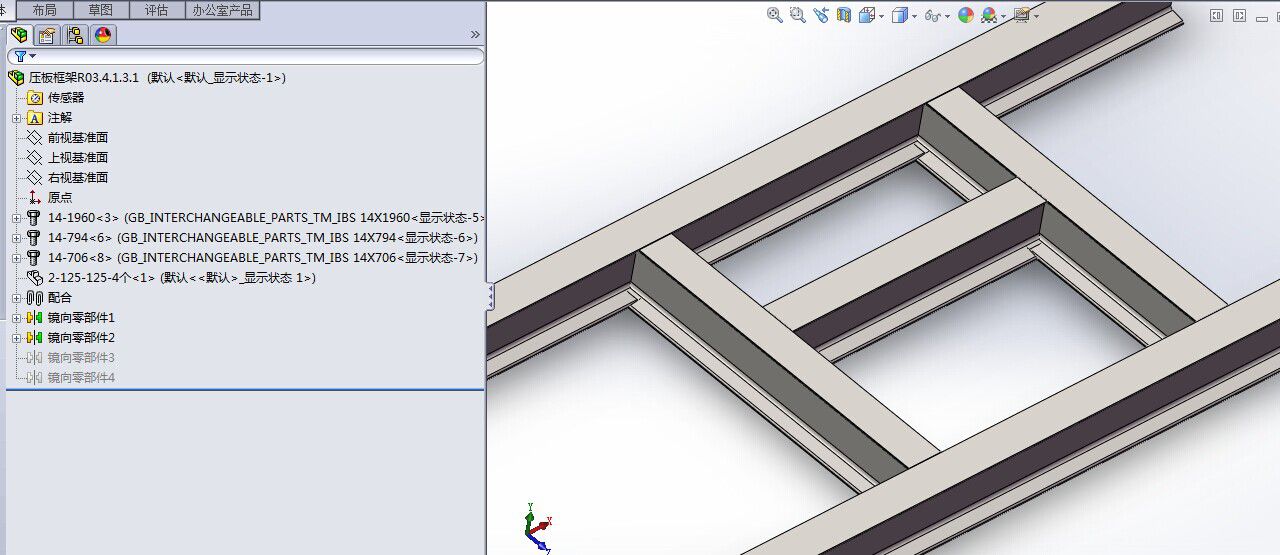Select the FeatureManager design tree tab

point(18,35)
